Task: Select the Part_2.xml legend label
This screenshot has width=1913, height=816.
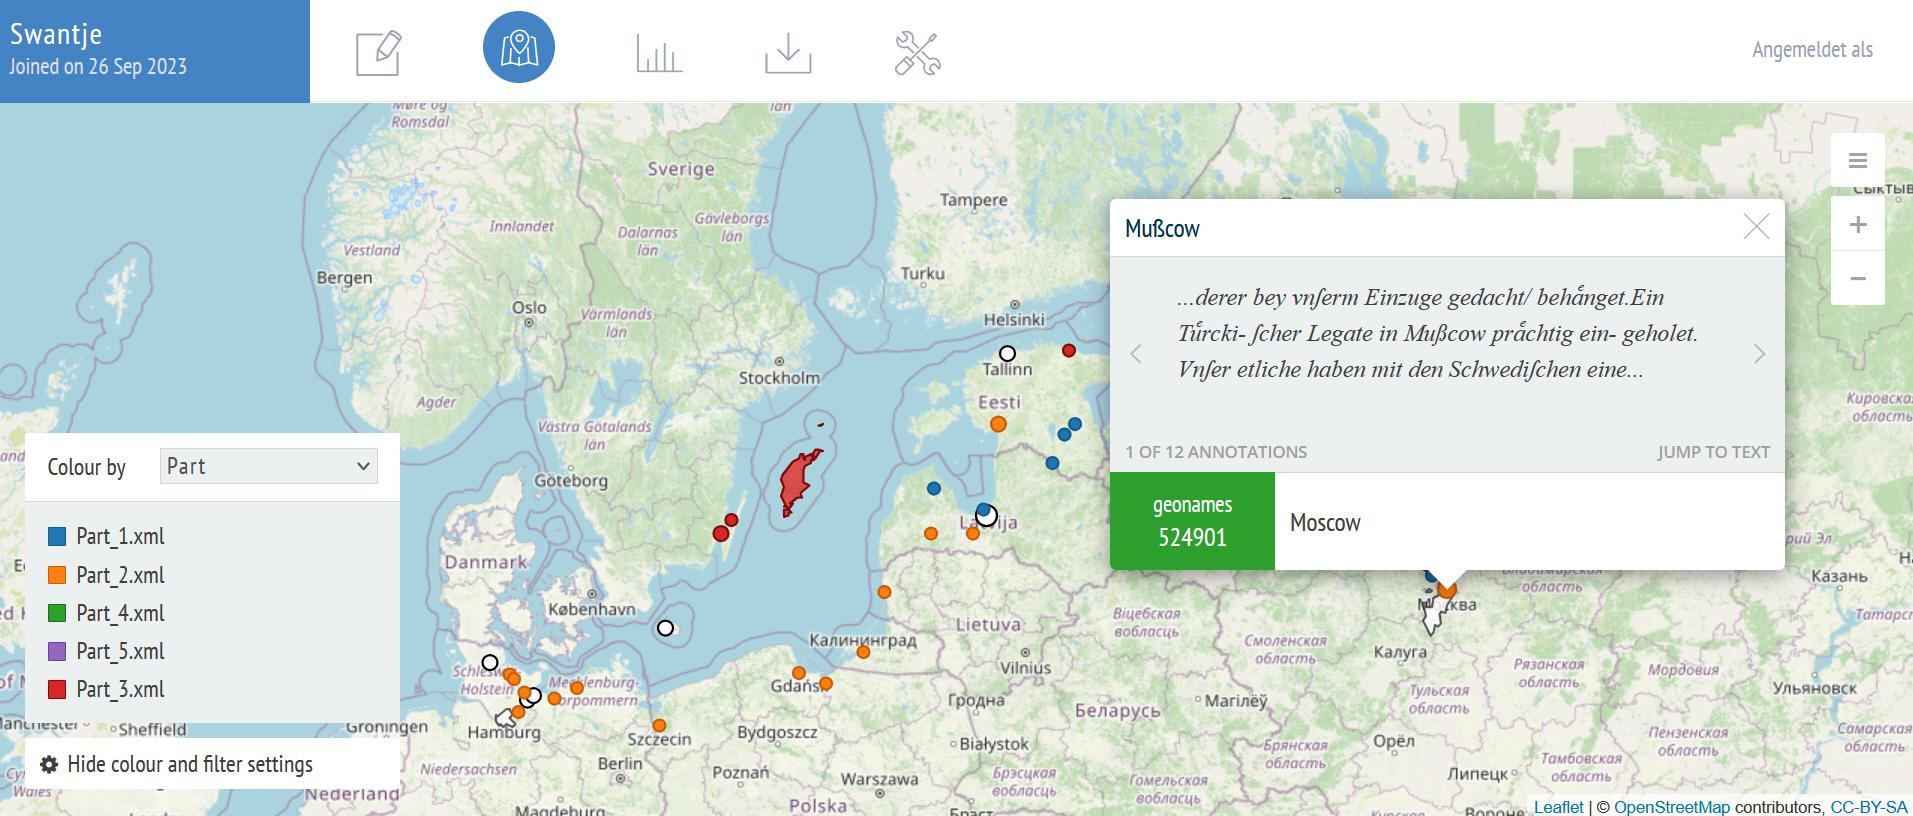Action: click(x=120, y=575)
